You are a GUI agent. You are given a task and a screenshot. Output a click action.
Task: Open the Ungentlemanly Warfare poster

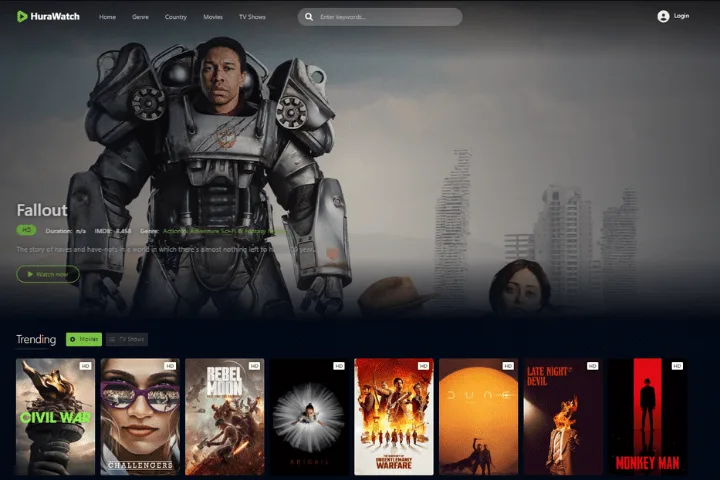click(394, 417)
